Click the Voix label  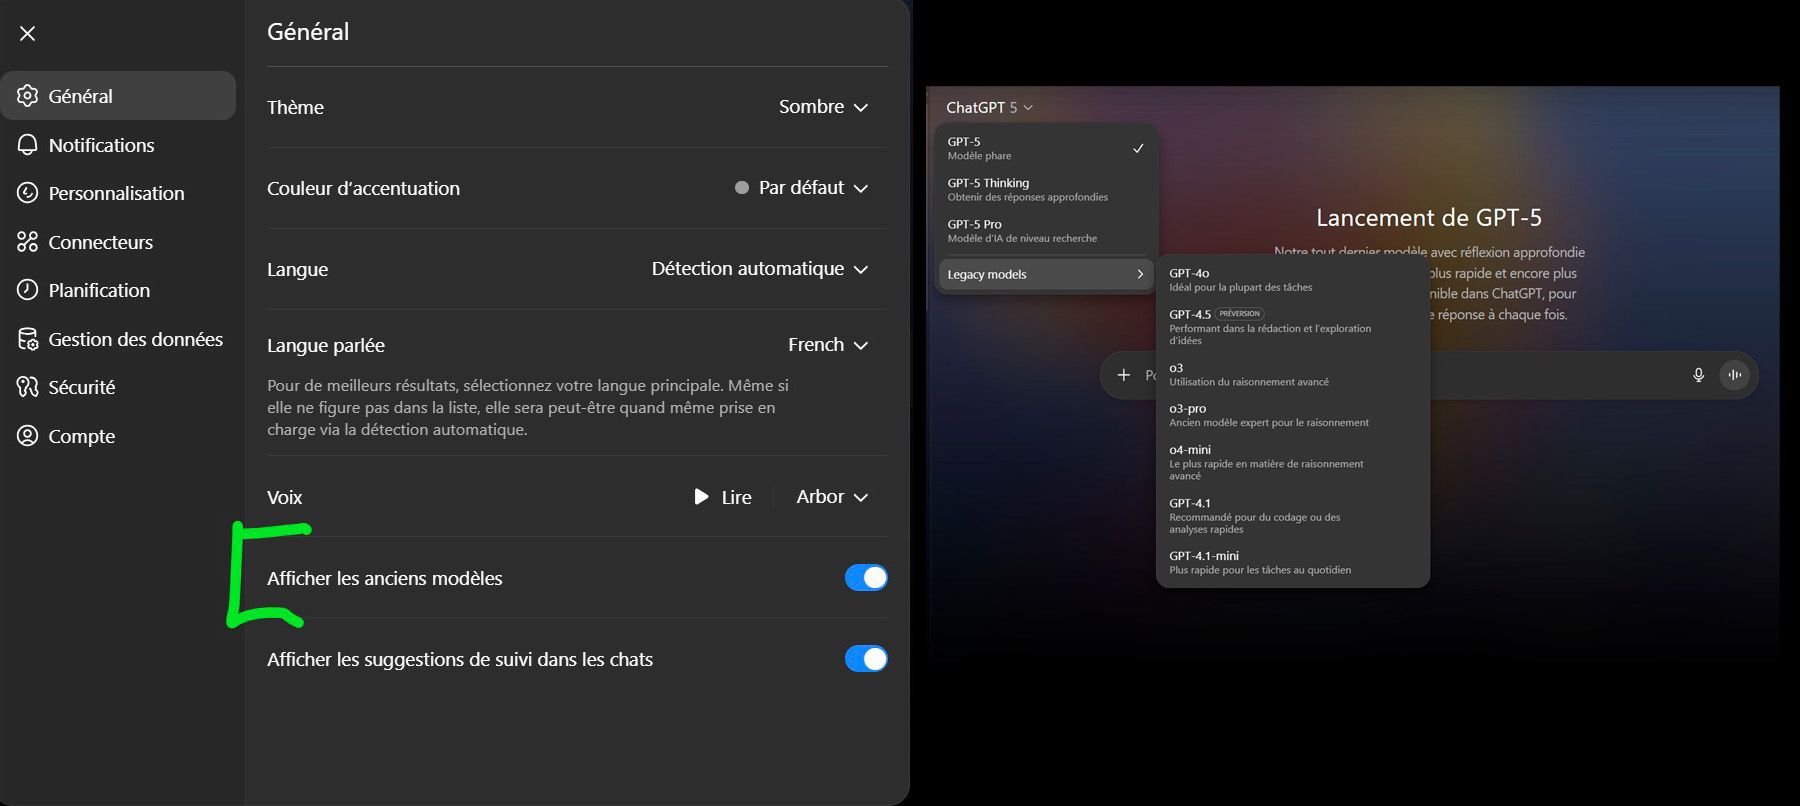[285, 497]
